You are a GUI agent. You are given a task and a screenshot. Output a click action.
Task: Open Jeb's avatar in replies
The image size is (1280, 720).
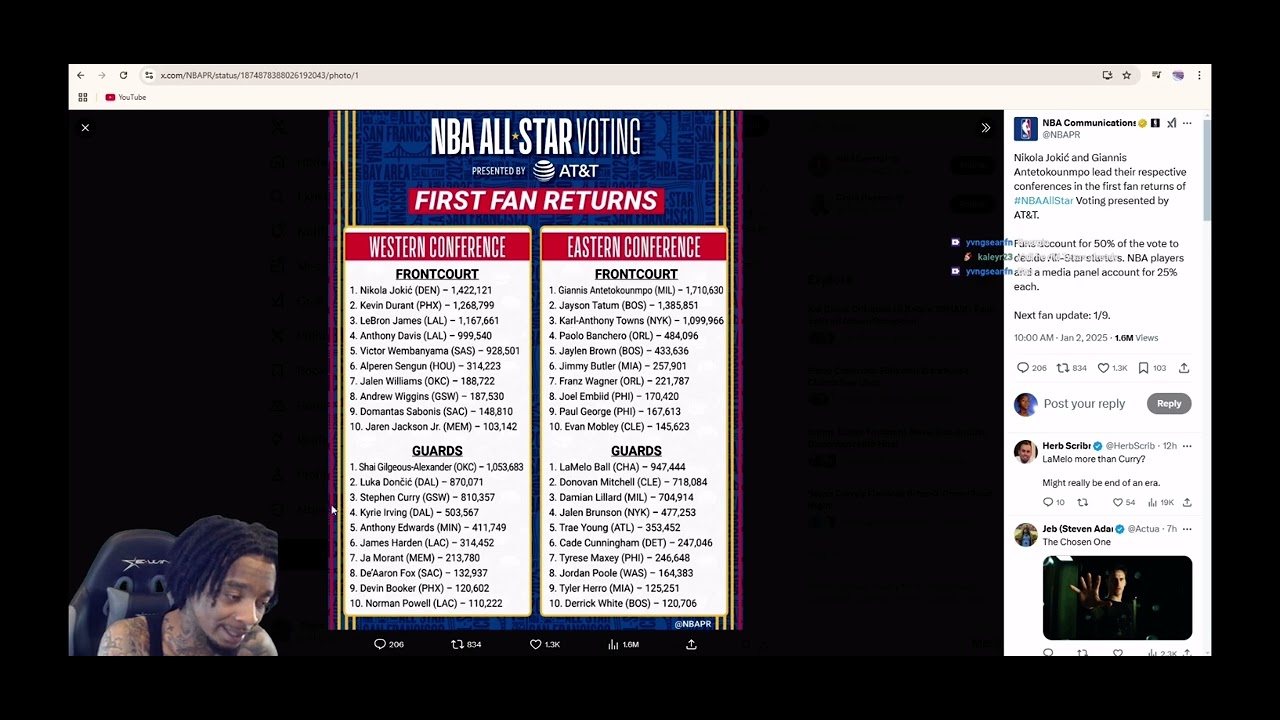point(1025,534)
